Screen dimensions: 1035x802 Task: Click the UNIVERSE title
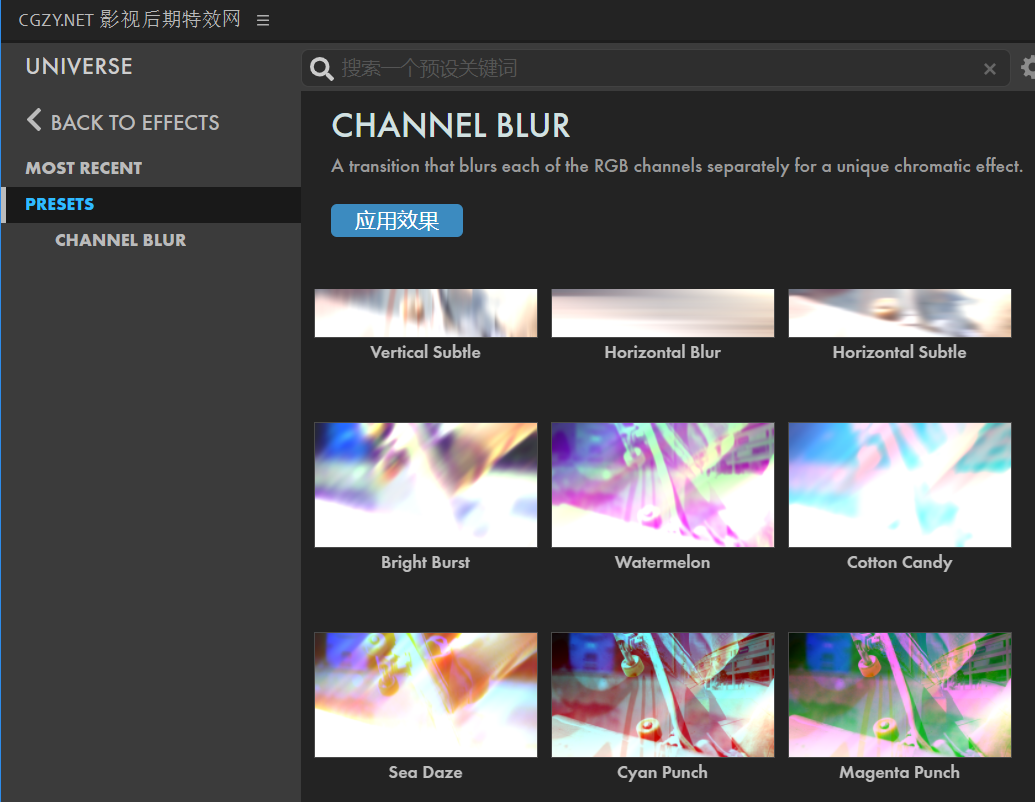coord(79,67)
